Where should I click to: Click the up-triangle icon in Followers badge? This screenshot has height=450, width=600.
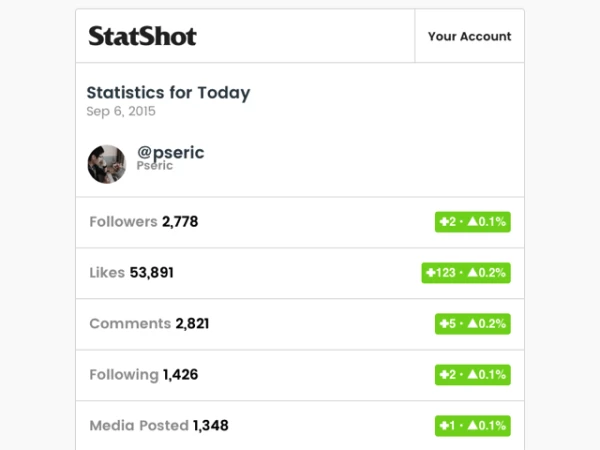pyautogui.click(x=473, y=221)
